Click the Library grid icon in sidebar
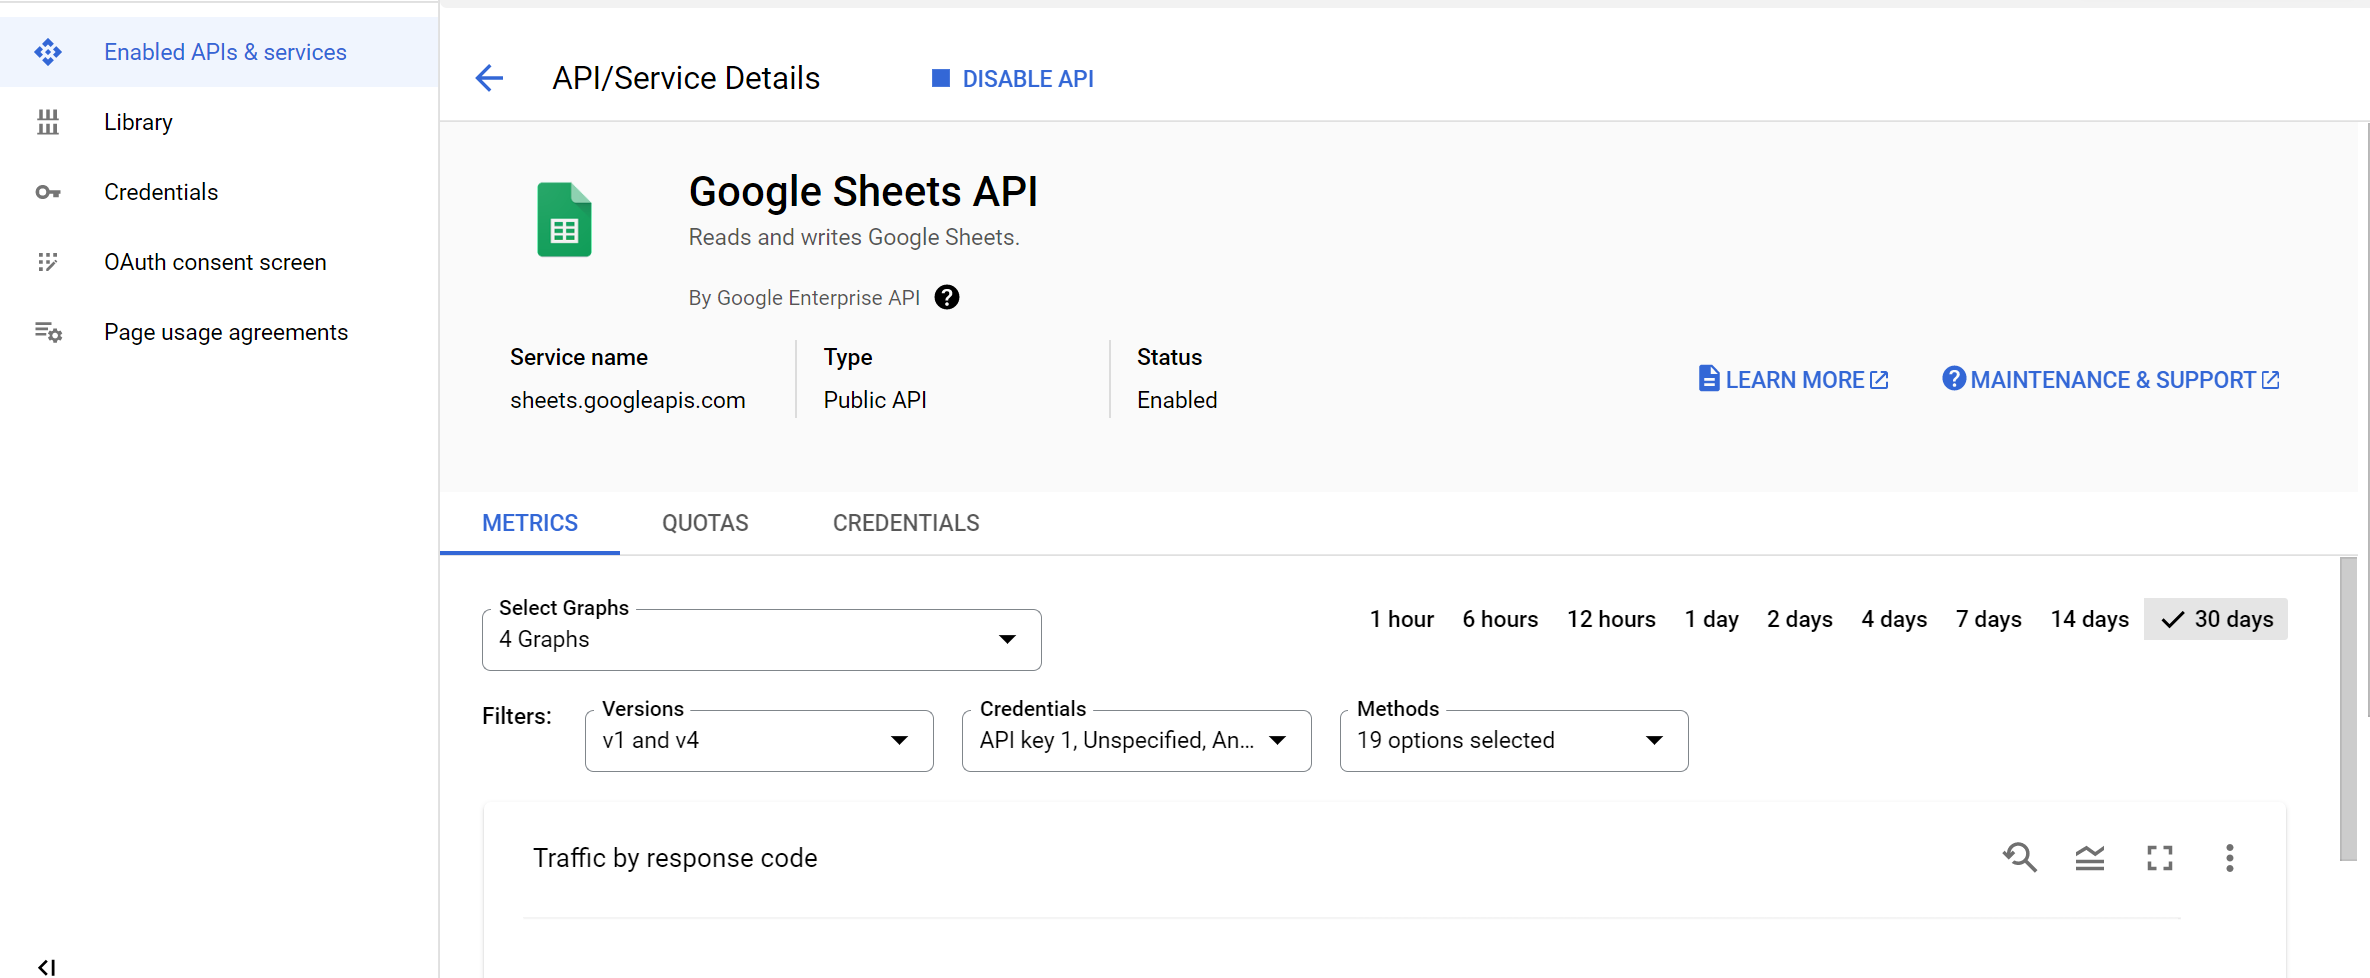The image size is (2370, 978). pyautogui.click(x=47, y=122)
